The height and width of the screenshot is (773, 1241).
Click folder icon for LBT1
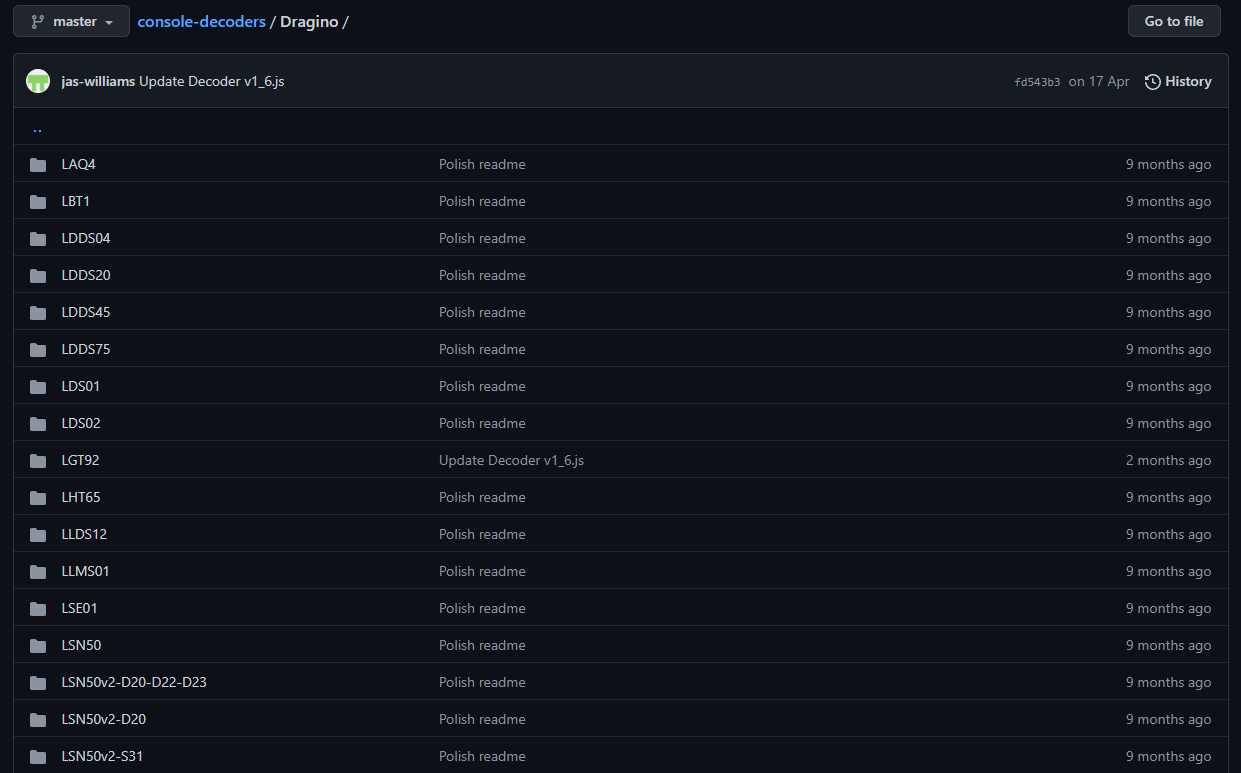pos(38,202)
